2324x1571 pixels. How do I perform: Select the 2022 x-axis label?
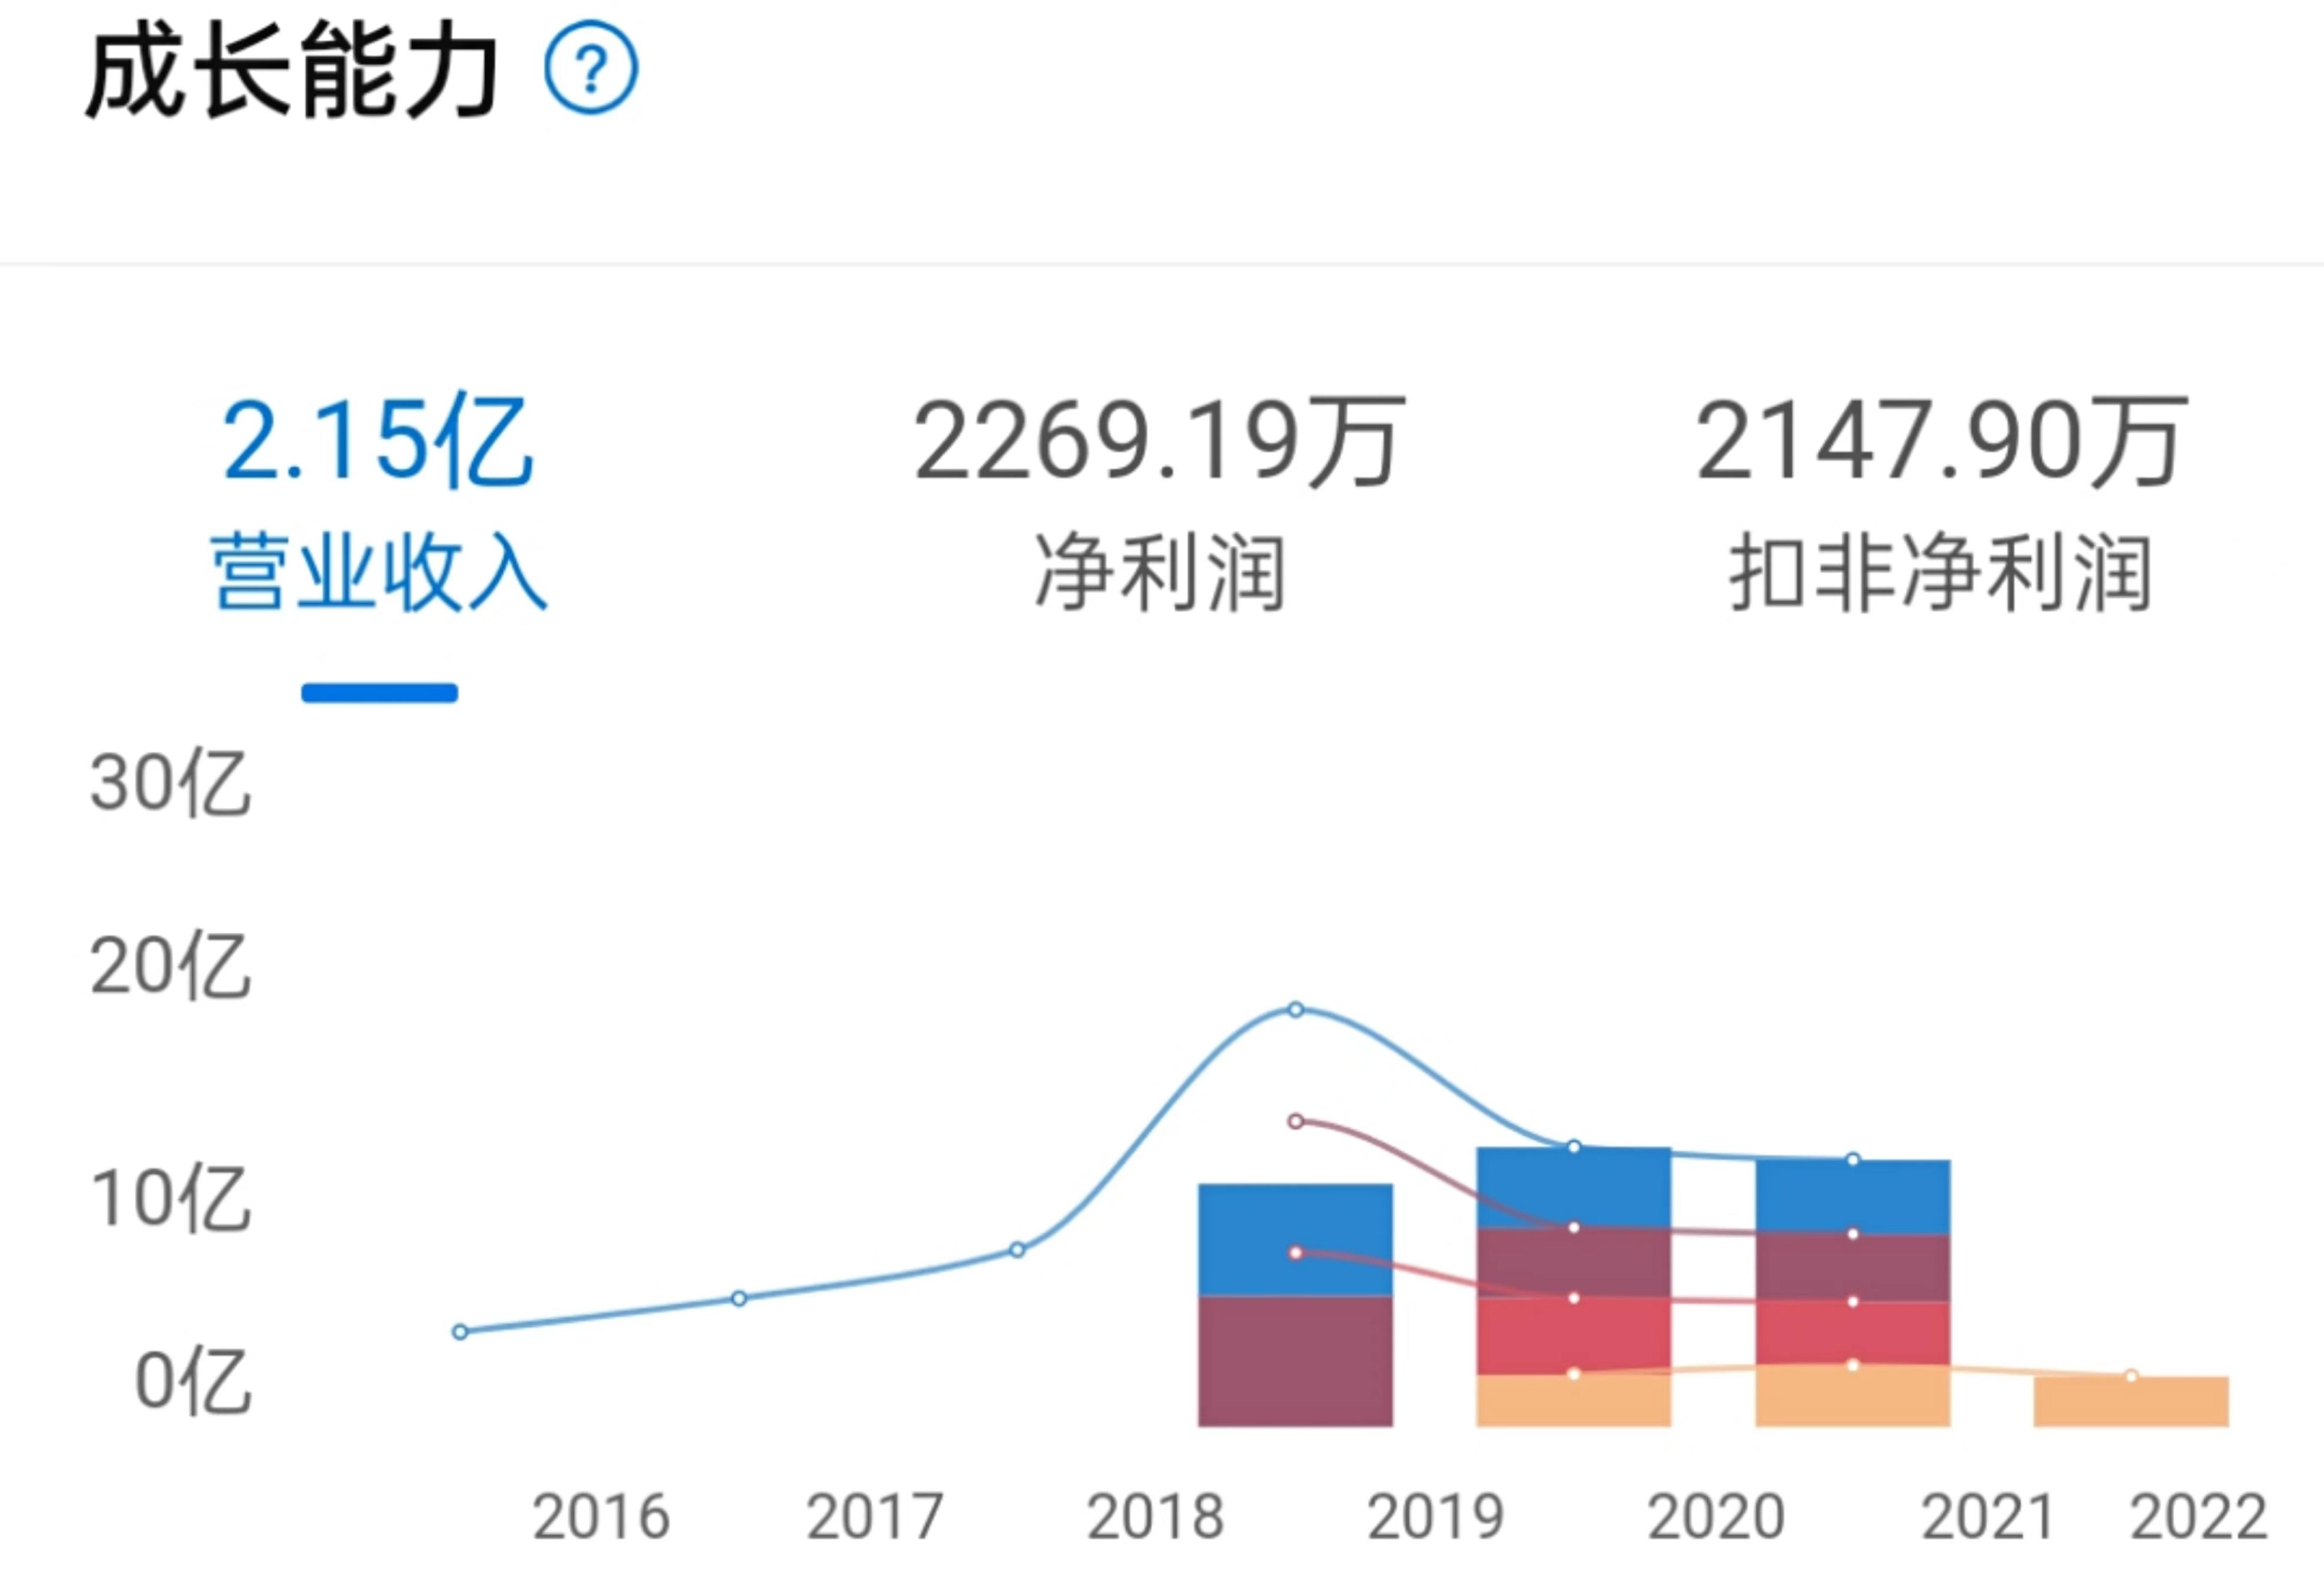2198,1517
